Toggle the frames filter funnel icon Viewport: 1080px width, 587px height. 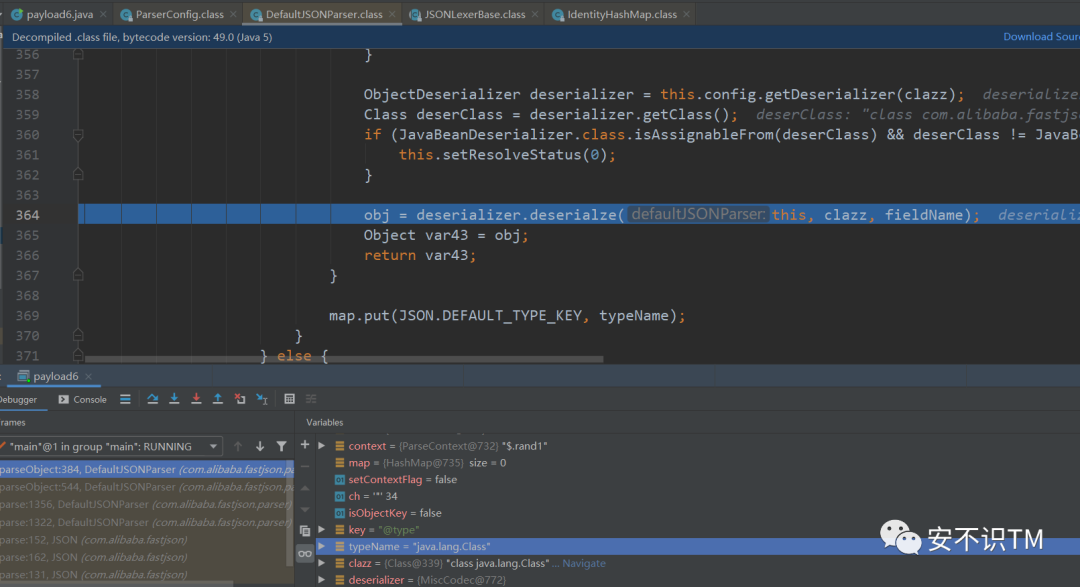click(281, 446)
